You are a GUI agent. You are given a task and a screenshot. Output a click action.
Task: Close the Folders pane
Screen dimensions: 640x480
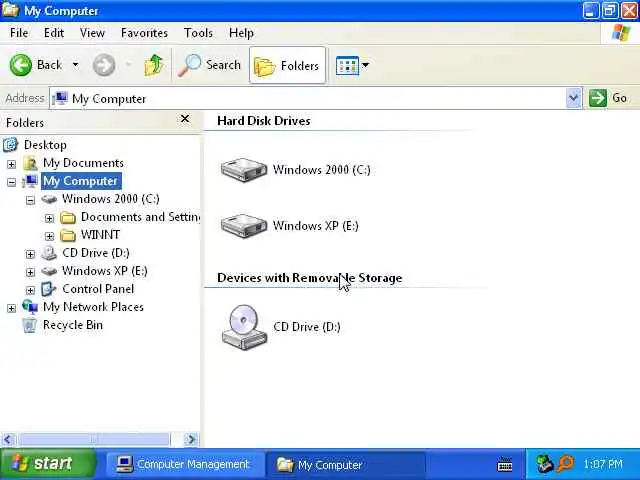[x=185, y=119]
